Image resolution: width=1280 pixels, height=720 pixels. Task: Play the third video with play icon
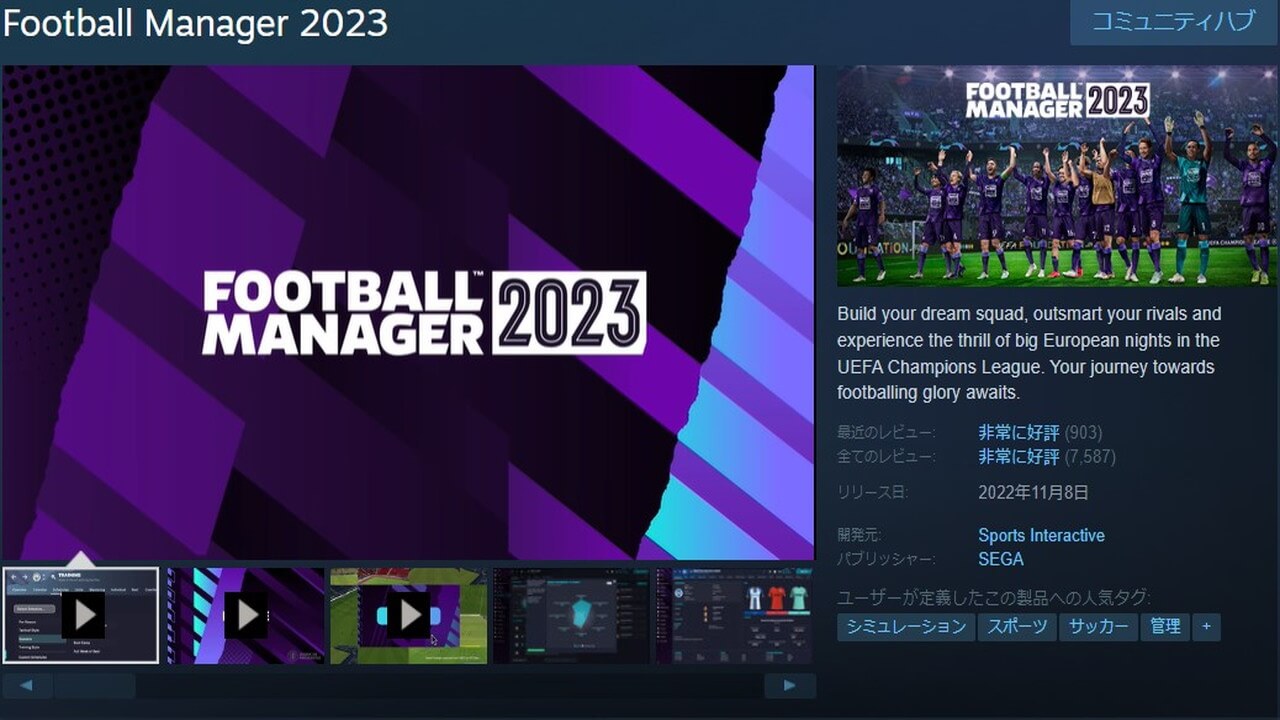pyautogui.click(x=410, y=615)
